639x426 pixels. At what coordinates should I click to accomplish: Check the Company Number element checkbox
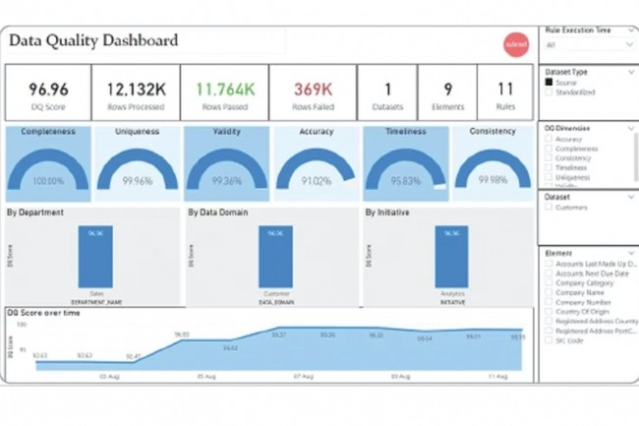[549, 302]
